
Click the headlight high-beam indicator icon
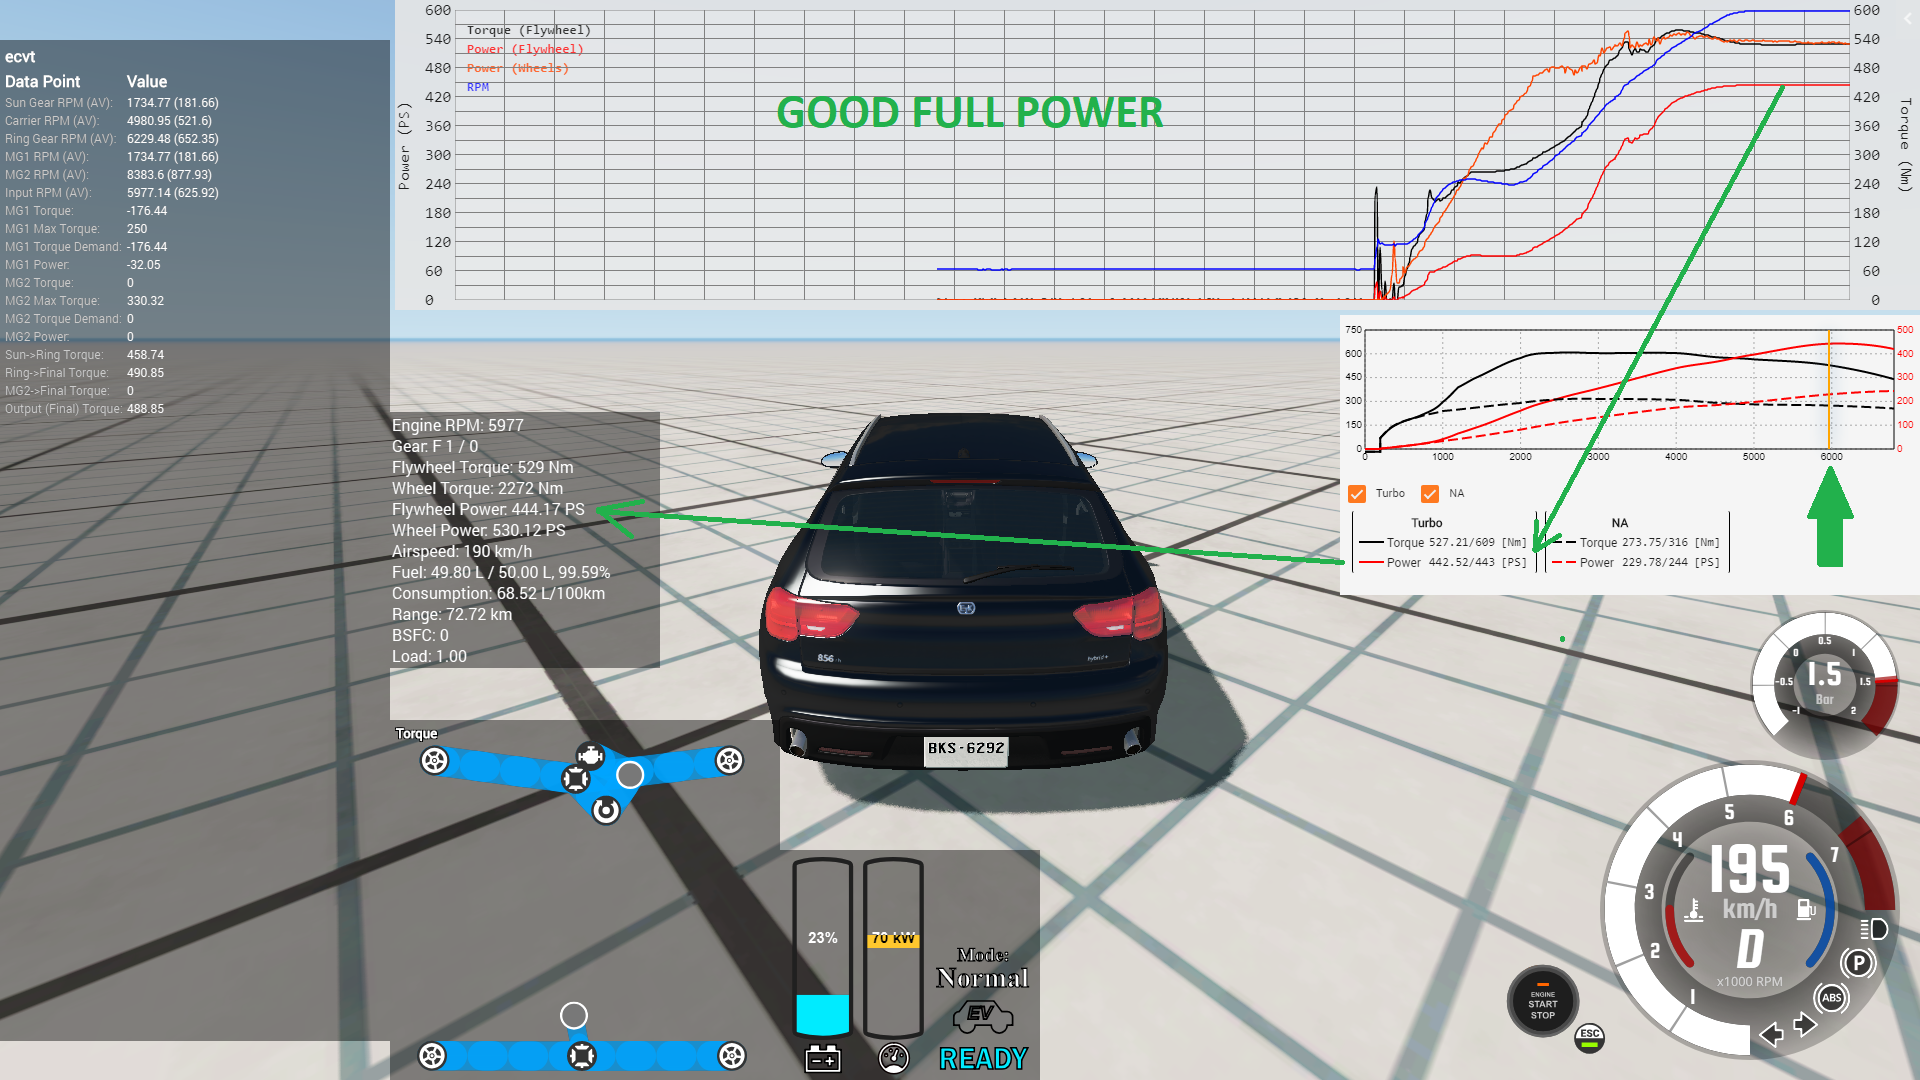(1874, 929)
